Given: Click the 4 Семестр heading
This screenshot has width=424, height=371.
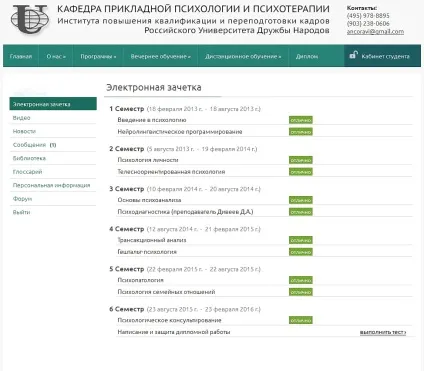Looking at the screenshot, I should [127, 229].
